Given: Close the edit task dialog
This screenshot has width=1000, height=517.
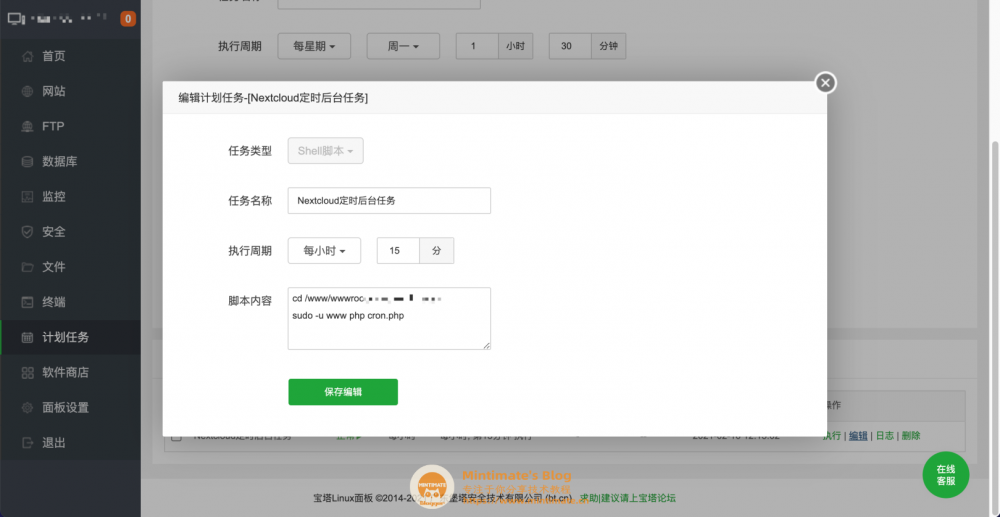Looking at the screenshot, I should click(825, 82).
